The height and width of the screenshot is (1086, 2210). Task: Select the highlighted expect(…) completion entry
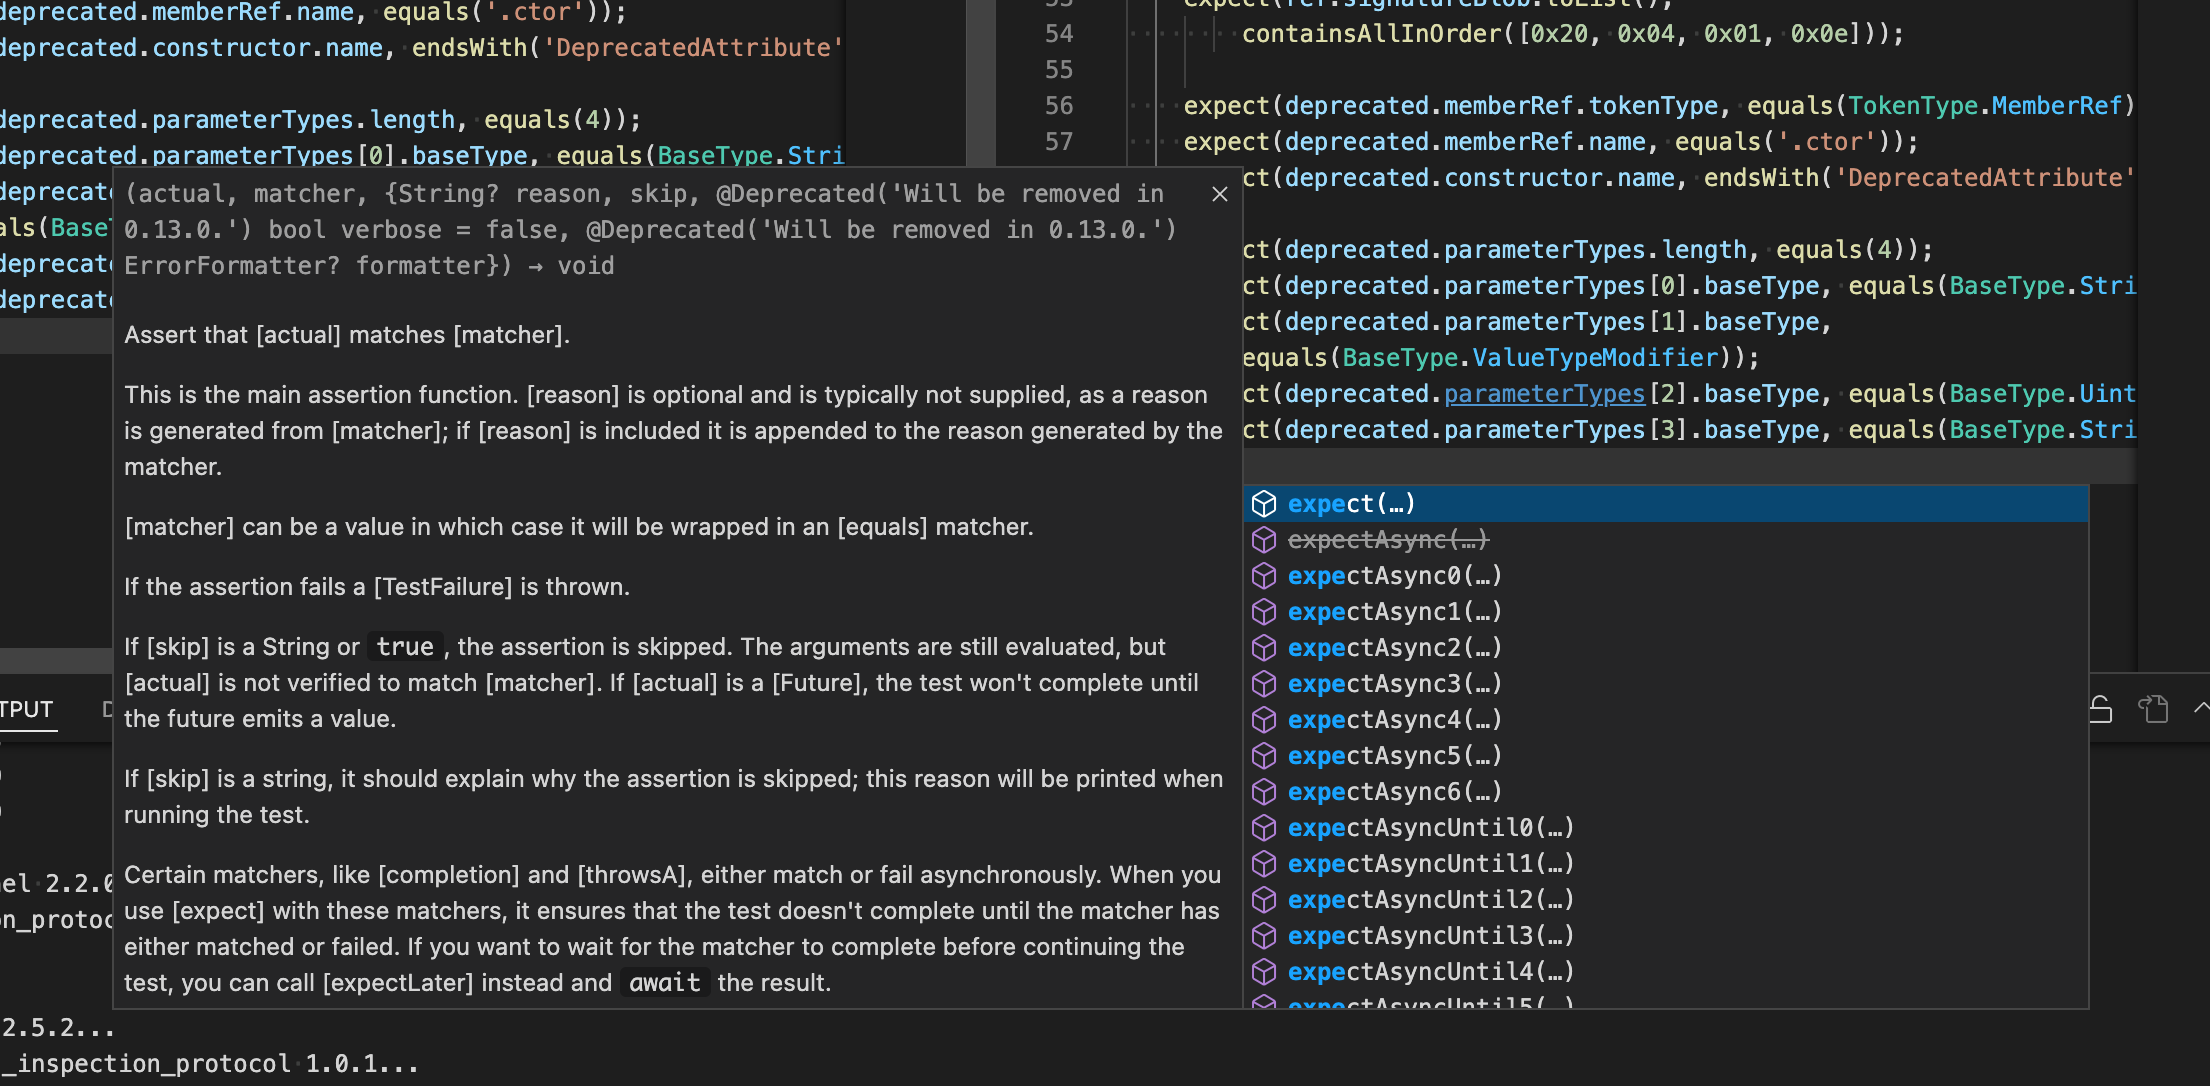point(1350,504)
